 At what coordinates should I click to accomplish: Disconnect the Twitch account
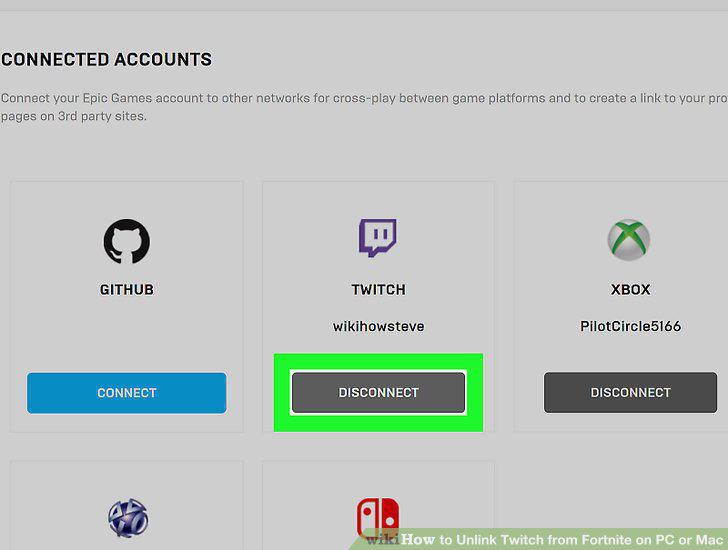(x=378, y=392)
